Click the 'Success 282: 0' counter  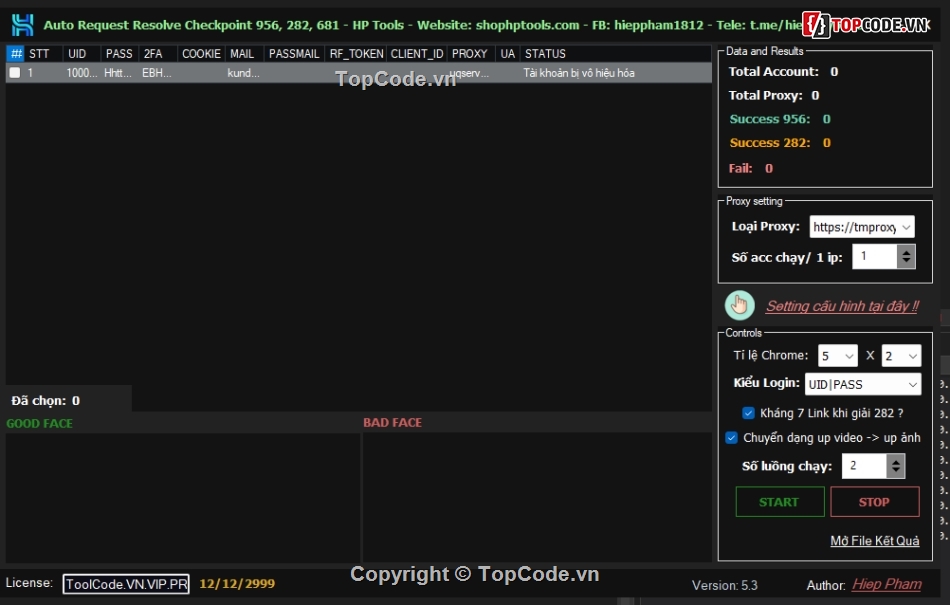[x=780, y=142]
